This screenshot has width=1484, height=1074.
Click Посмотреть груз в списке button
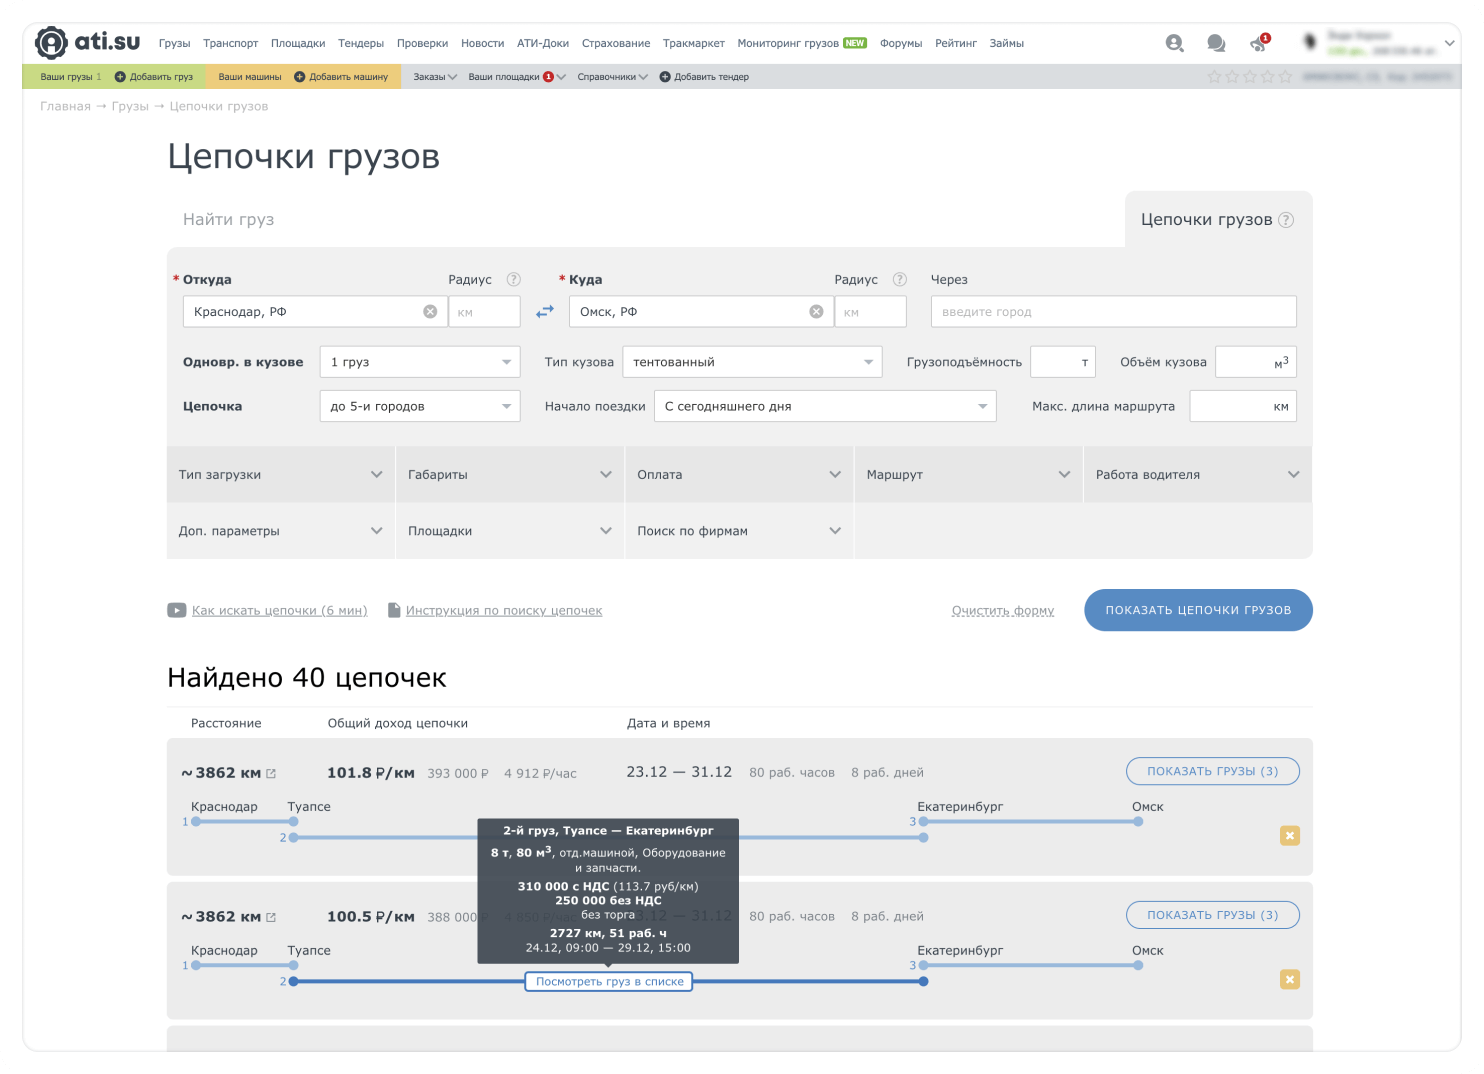pos(609,982)
